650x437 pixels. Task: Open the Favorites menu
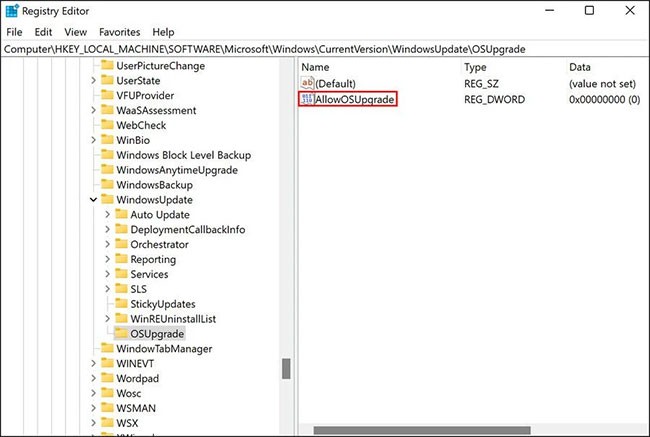[119, 32]
